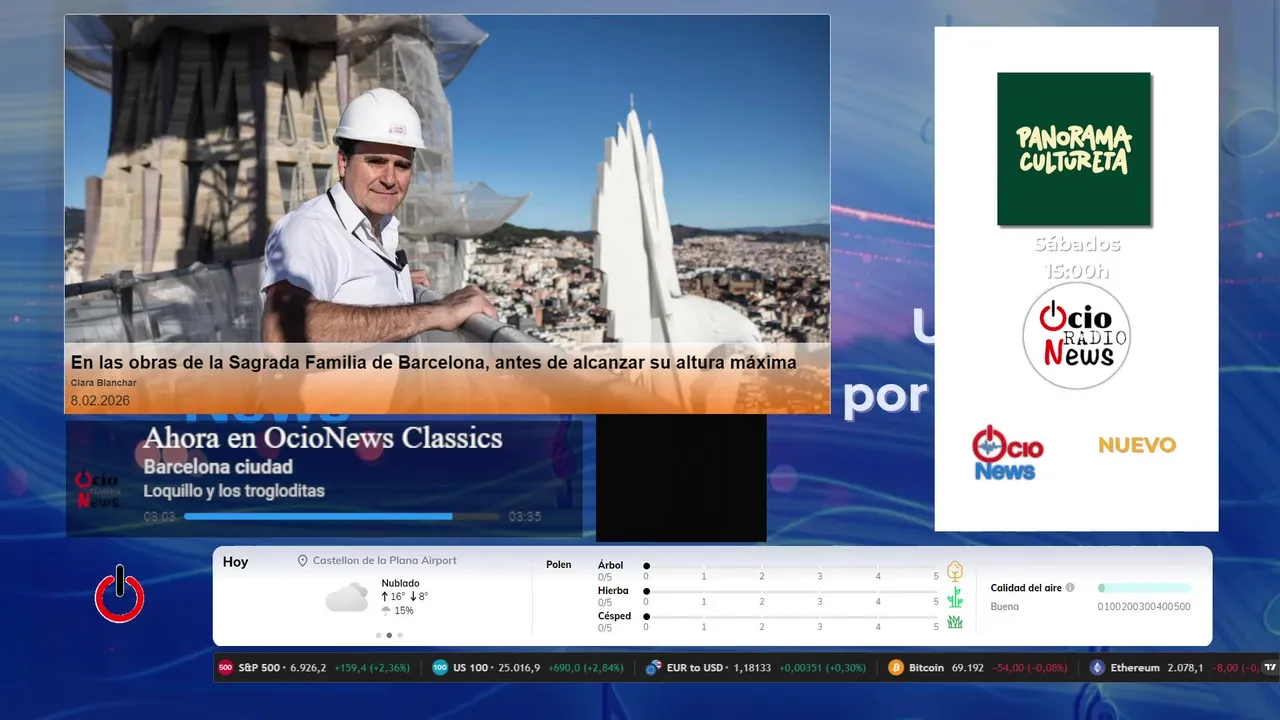Click the Hoy weather heading
The image size is (1280, 720).
pyautogui.click(x=236, y=562)
